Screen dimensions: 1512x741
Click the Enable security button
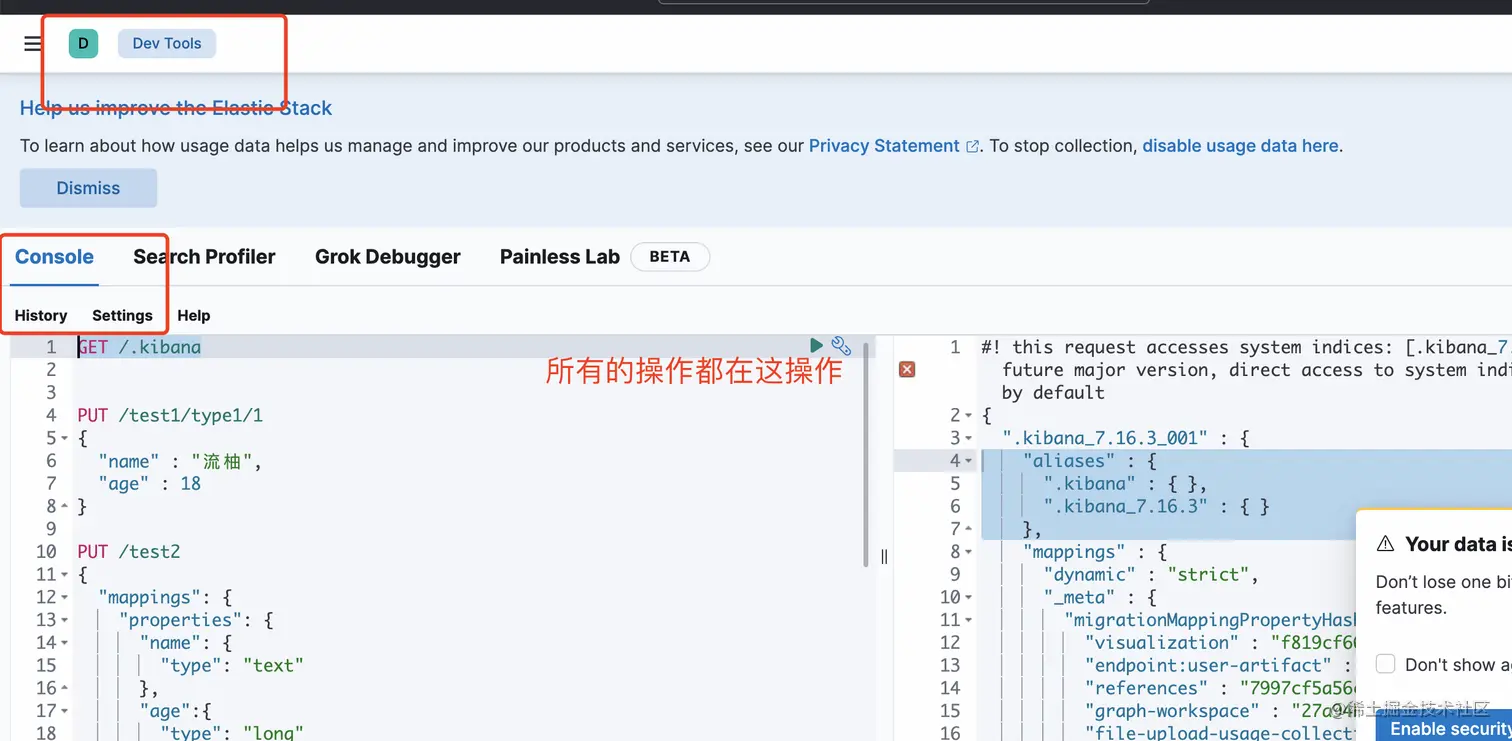tap(1444, 727)
